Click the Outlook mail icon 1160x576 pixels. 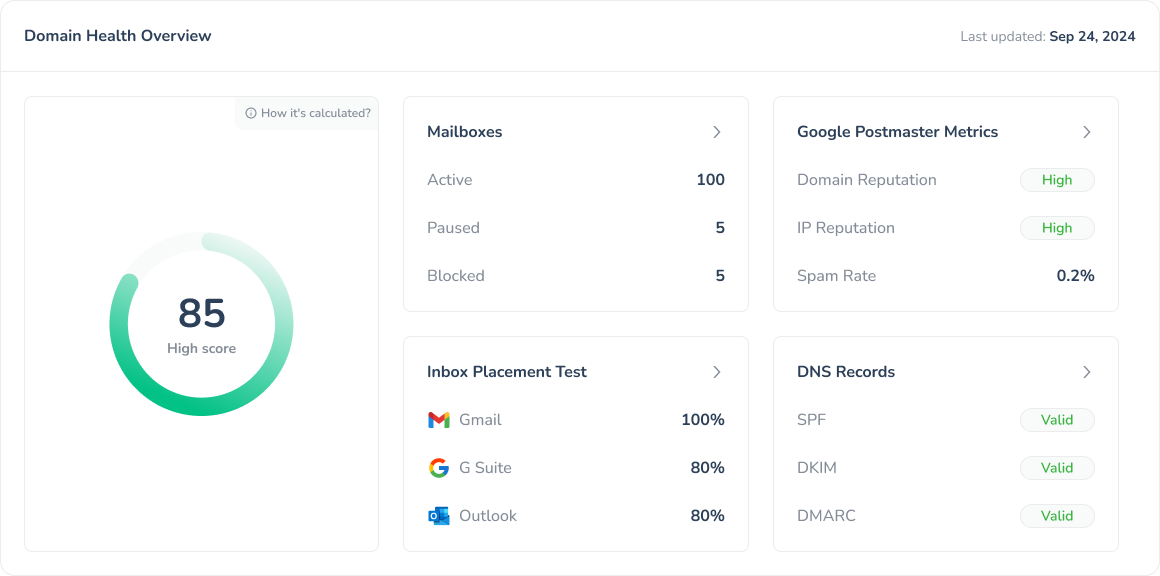pyautogui.click(x=438, y=516)
